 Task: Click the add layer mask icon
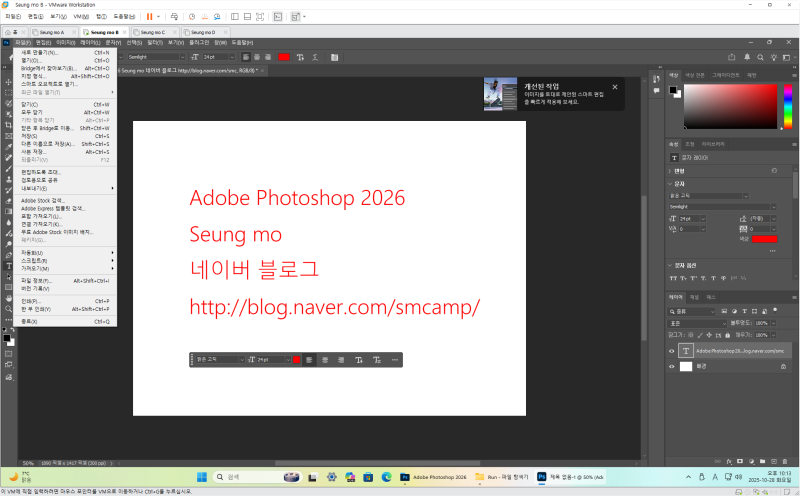(740, 461)
